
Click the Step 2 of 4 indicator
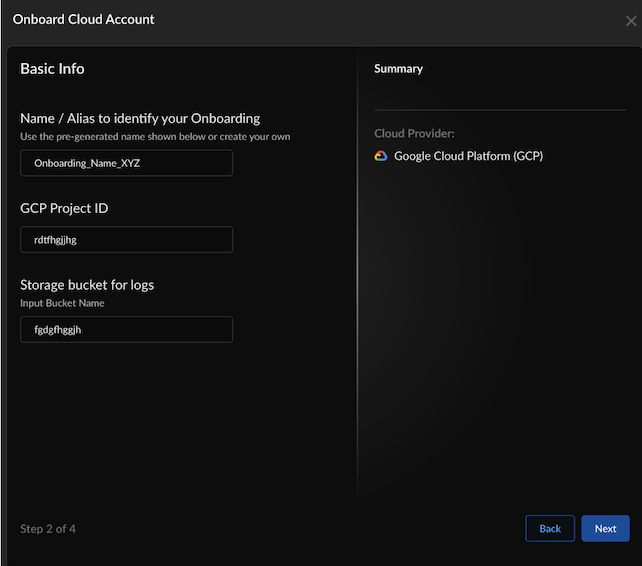click(48, 528)
